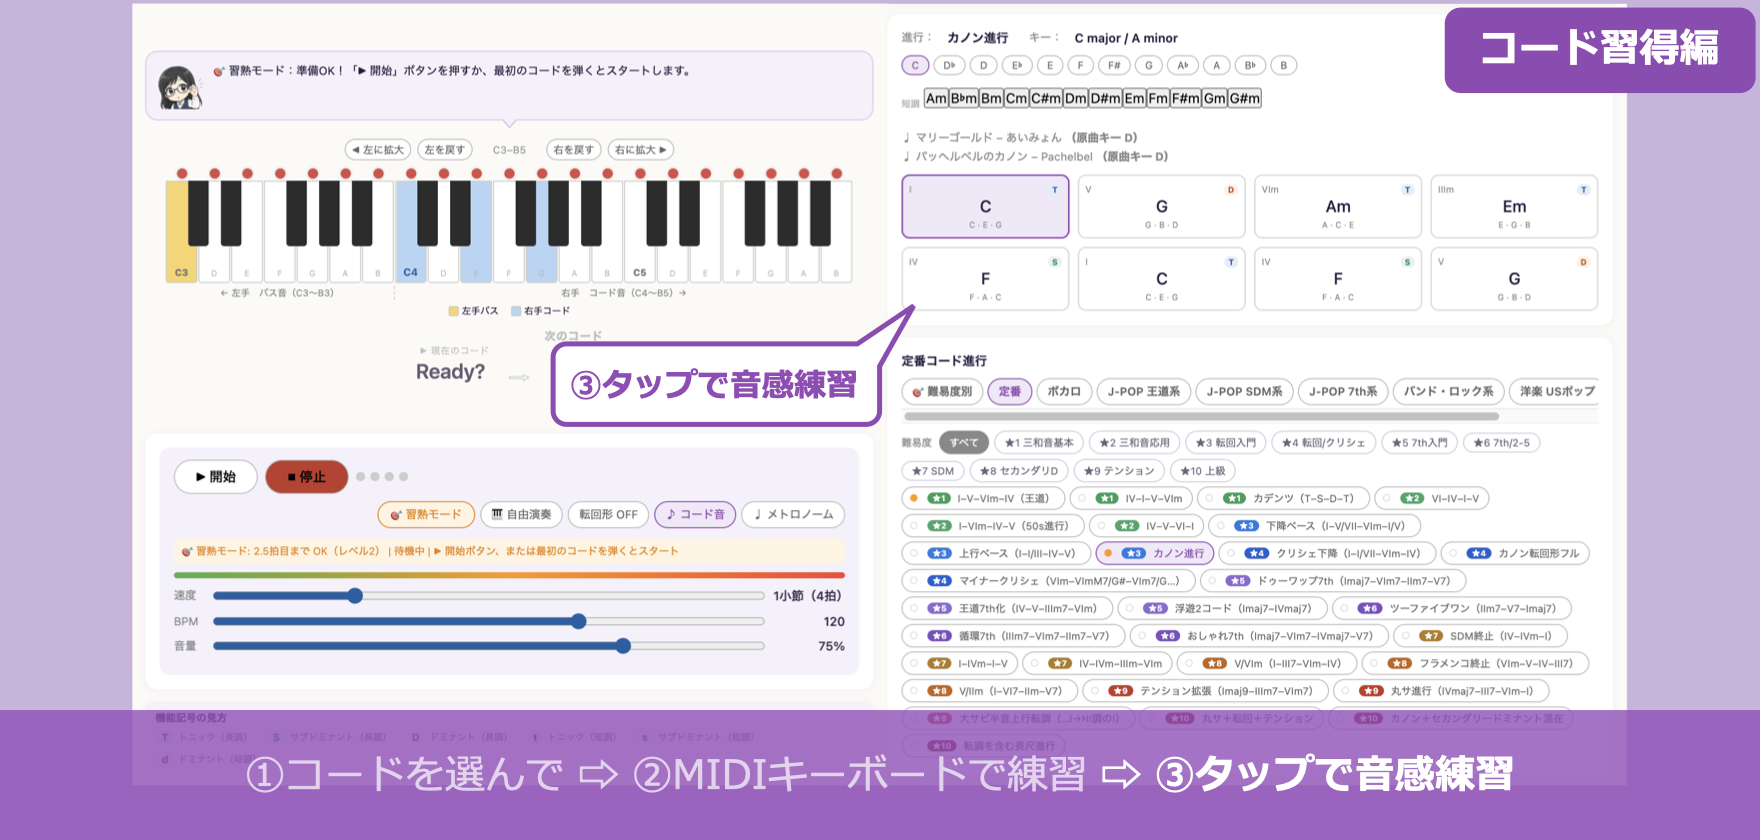
Task: Select progression 丸サ進行
Action: point(1440,691)
